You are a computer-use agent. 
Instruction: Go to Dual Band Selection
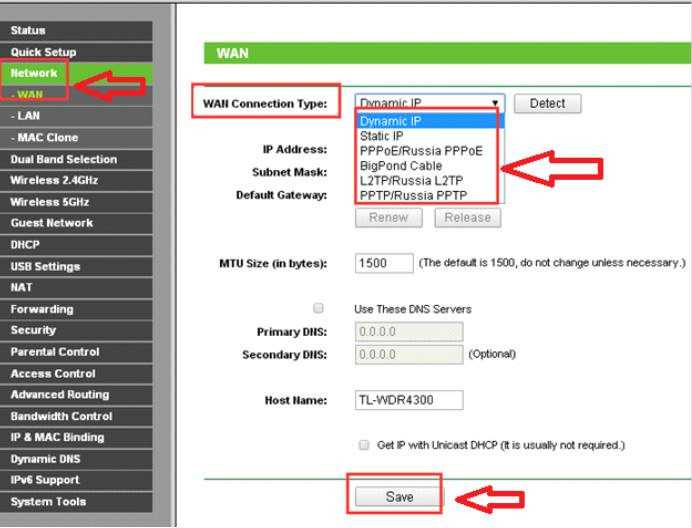(76, 159)
